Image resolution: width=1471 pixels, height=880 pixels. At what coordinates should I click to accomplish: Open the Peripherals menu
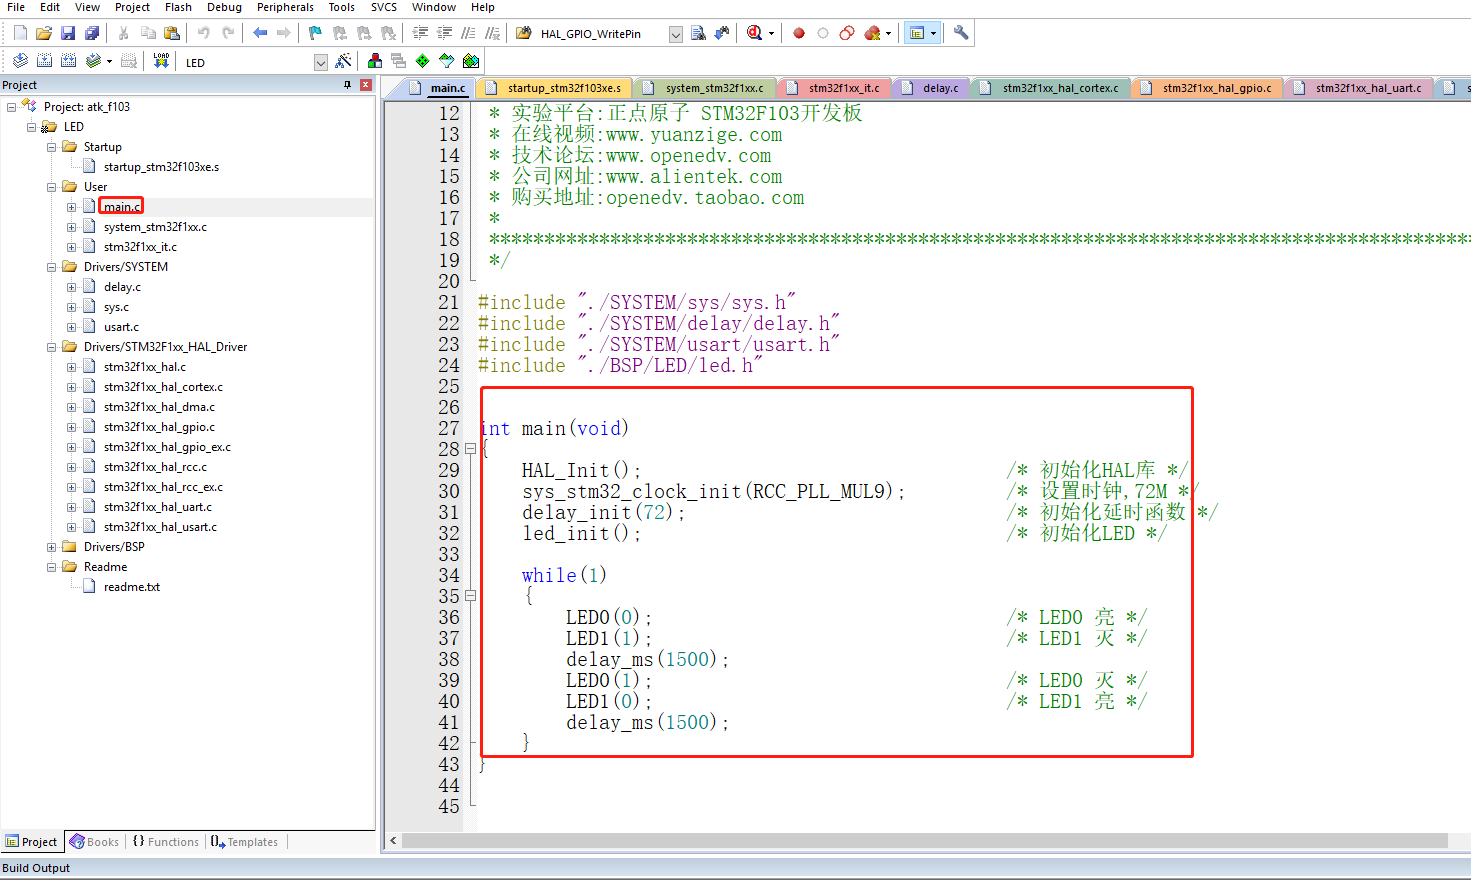(285, 7)
